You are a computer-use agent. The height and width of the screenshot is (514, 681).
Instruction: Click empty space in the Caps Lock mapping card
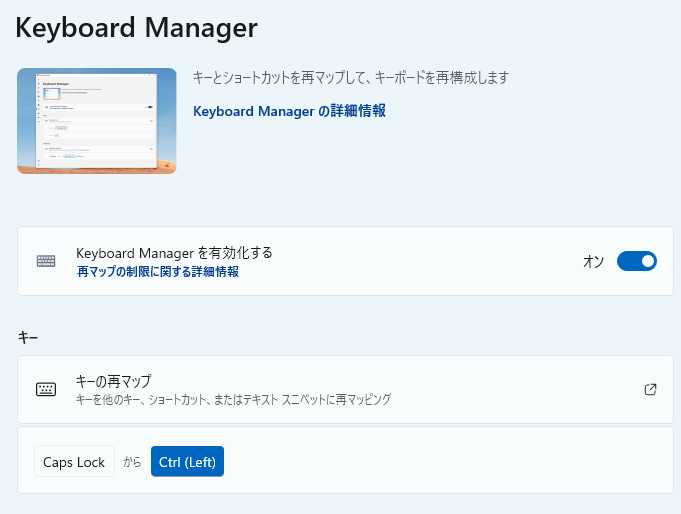tap(450, 460)
